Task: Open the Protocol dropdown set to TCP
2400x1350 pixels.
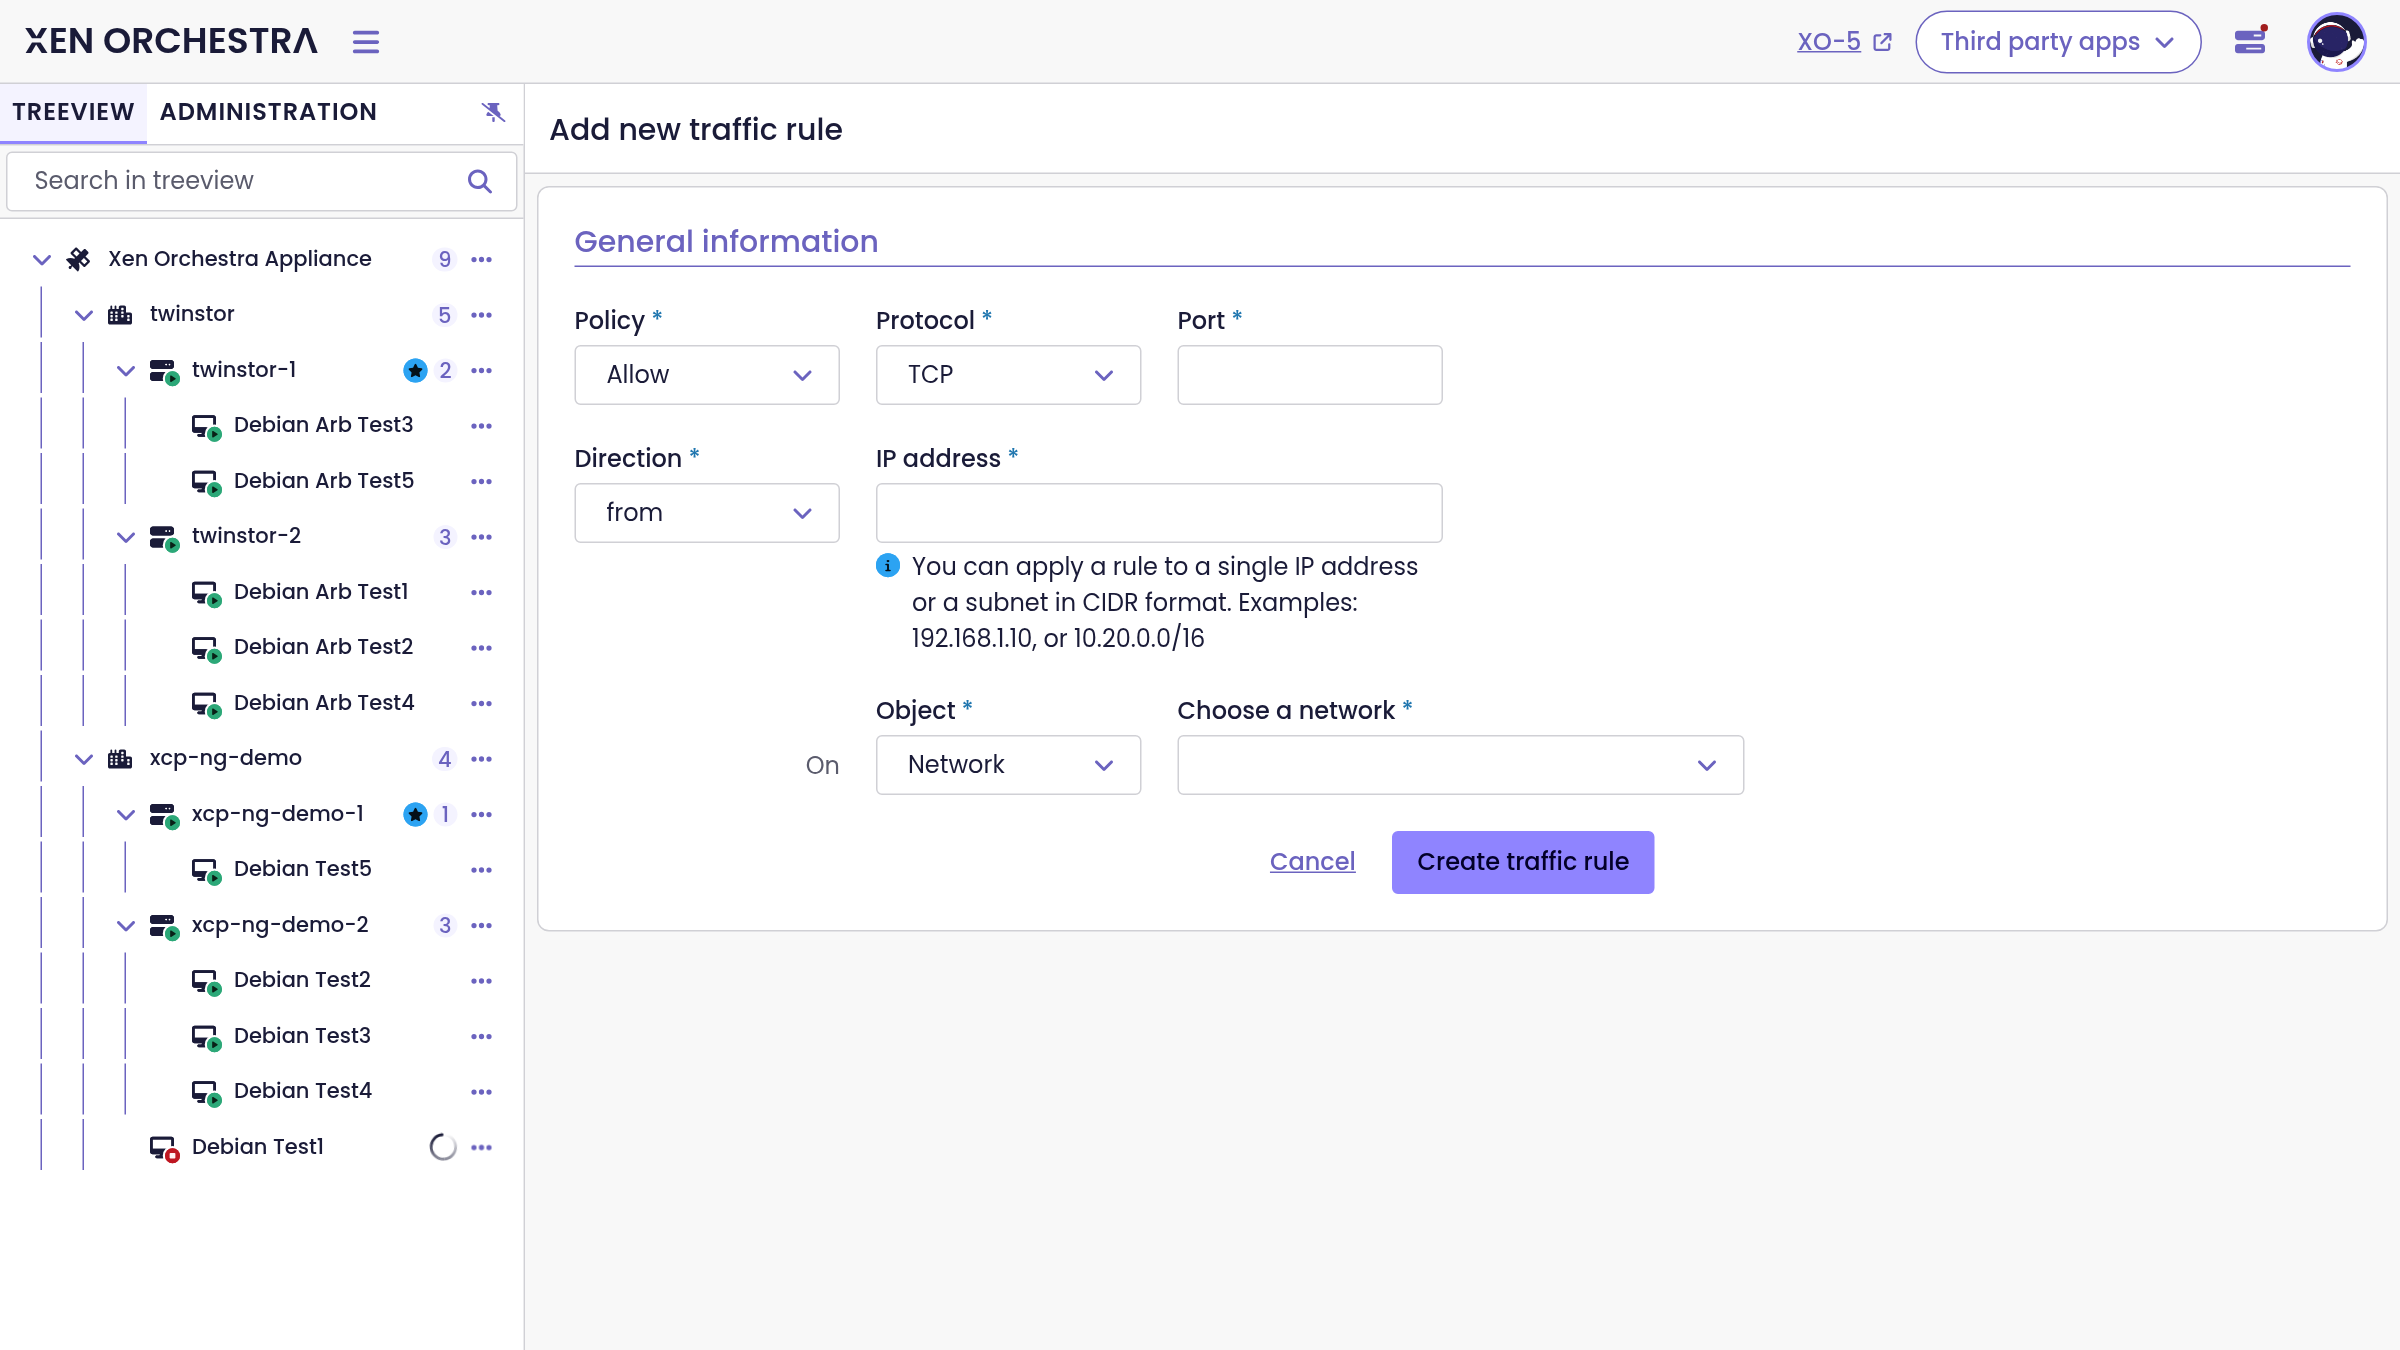Action: (1008, 375)
